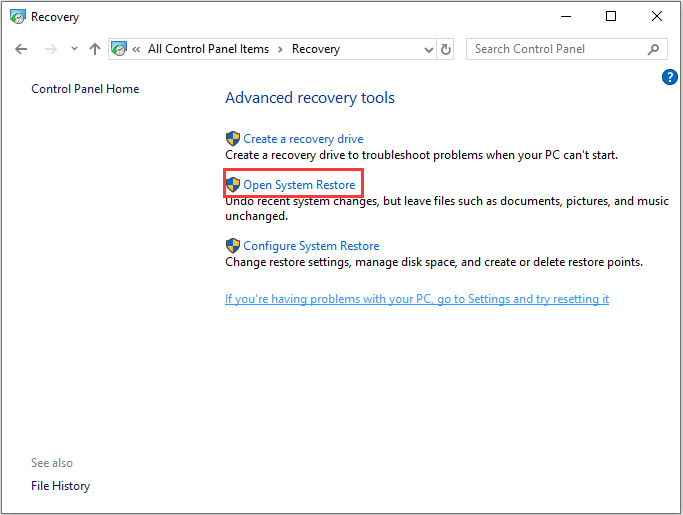Click the double chevron in address bar

pos(136,49)
